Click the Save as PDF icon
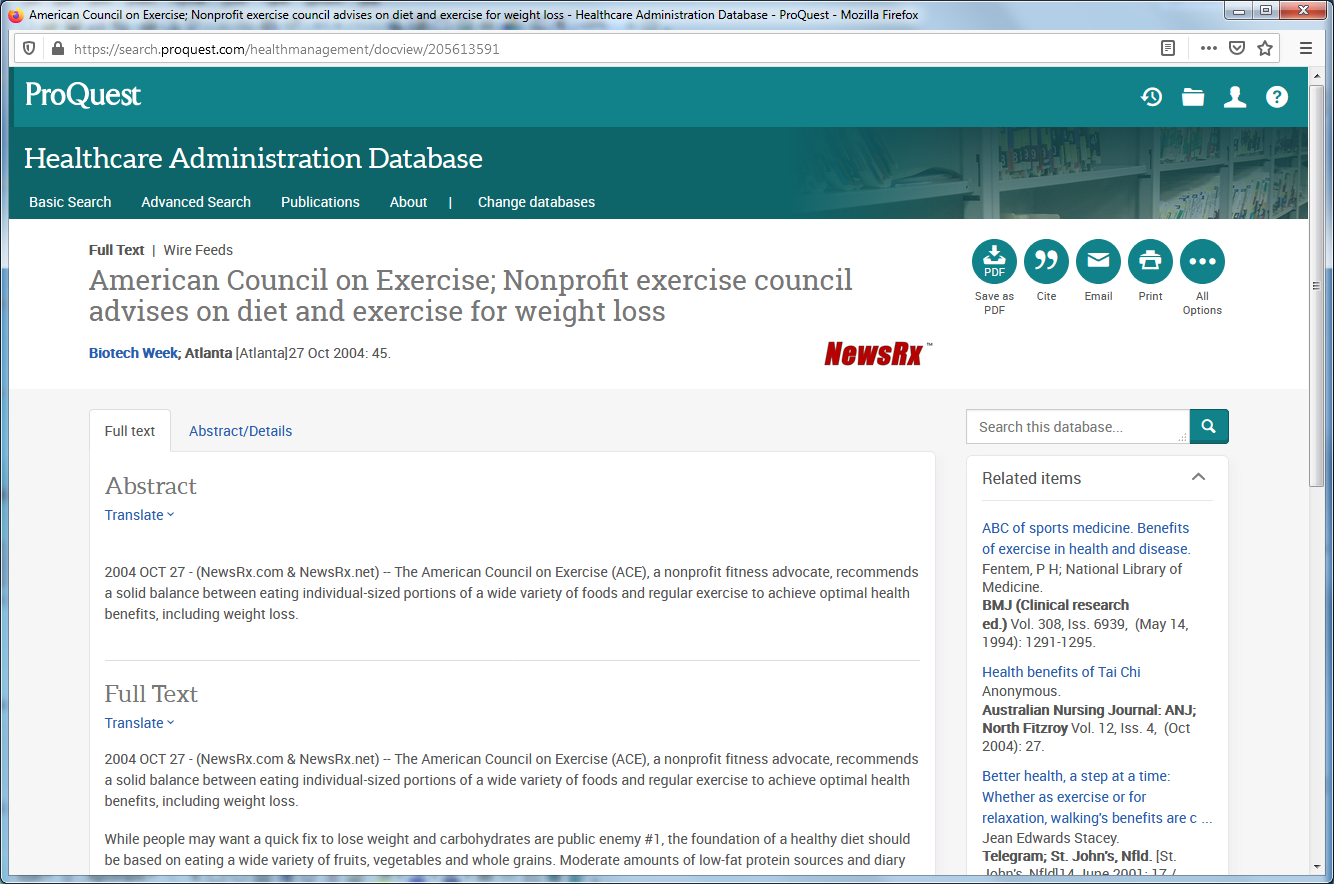The width and height of the screenshot is (1334, 884). (994, 262)
